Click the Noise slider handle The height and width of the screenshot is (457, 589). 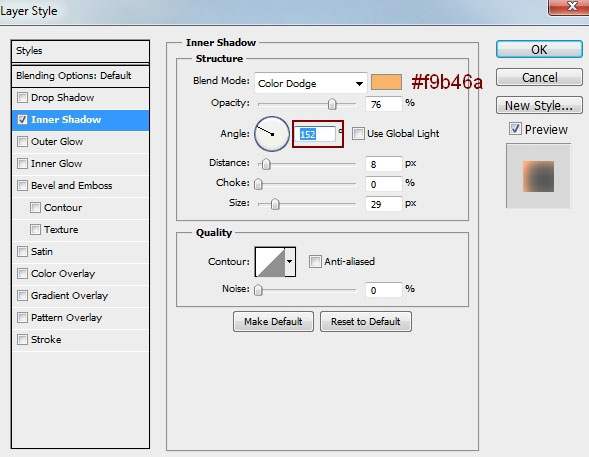coord(258,290)
